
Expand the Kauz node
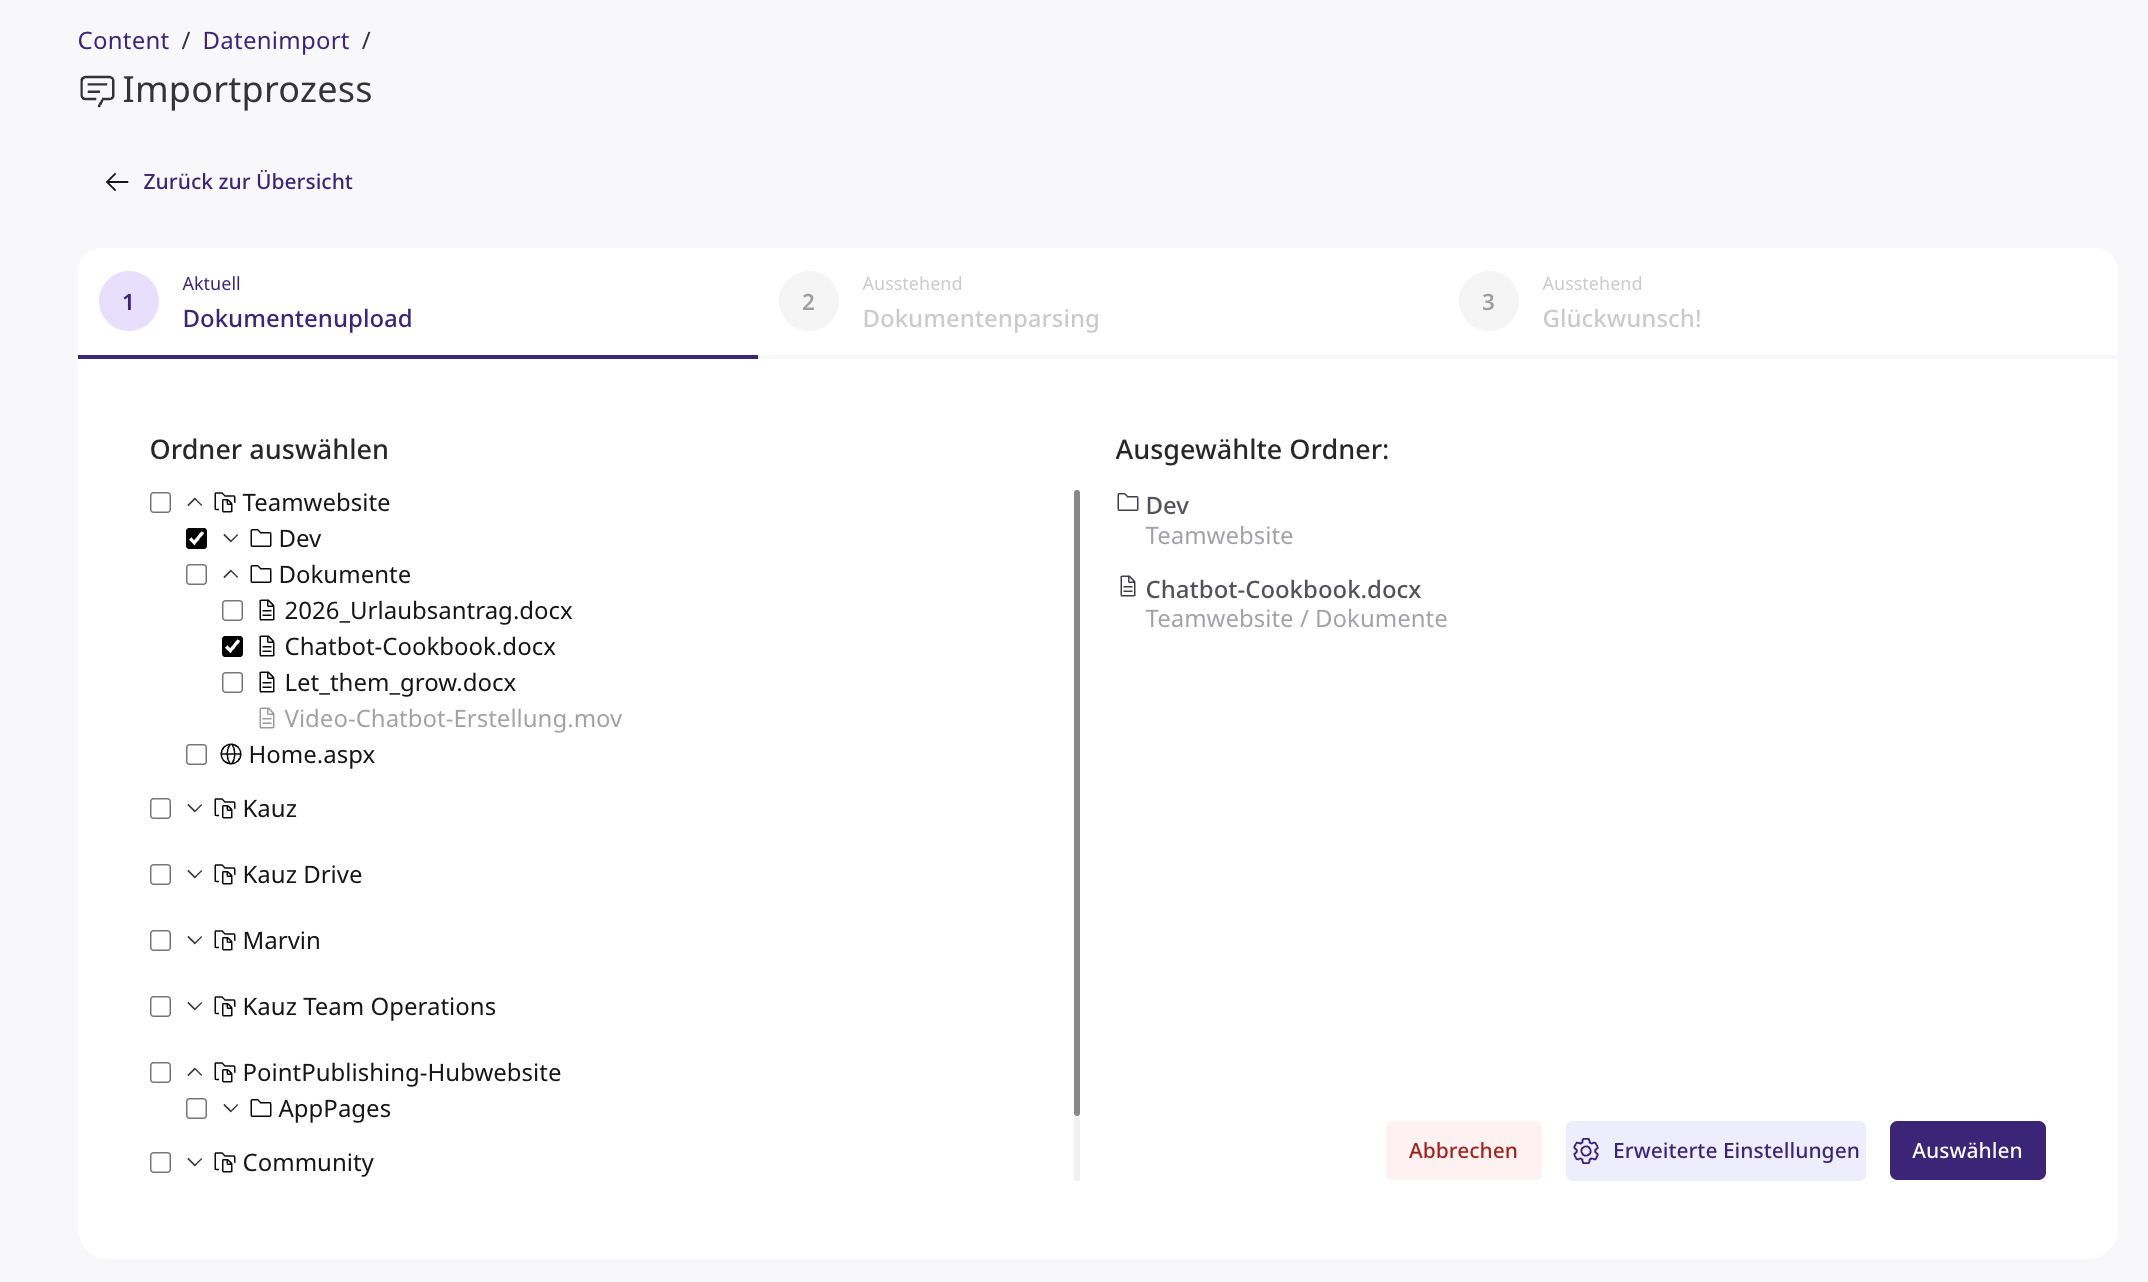195,808
